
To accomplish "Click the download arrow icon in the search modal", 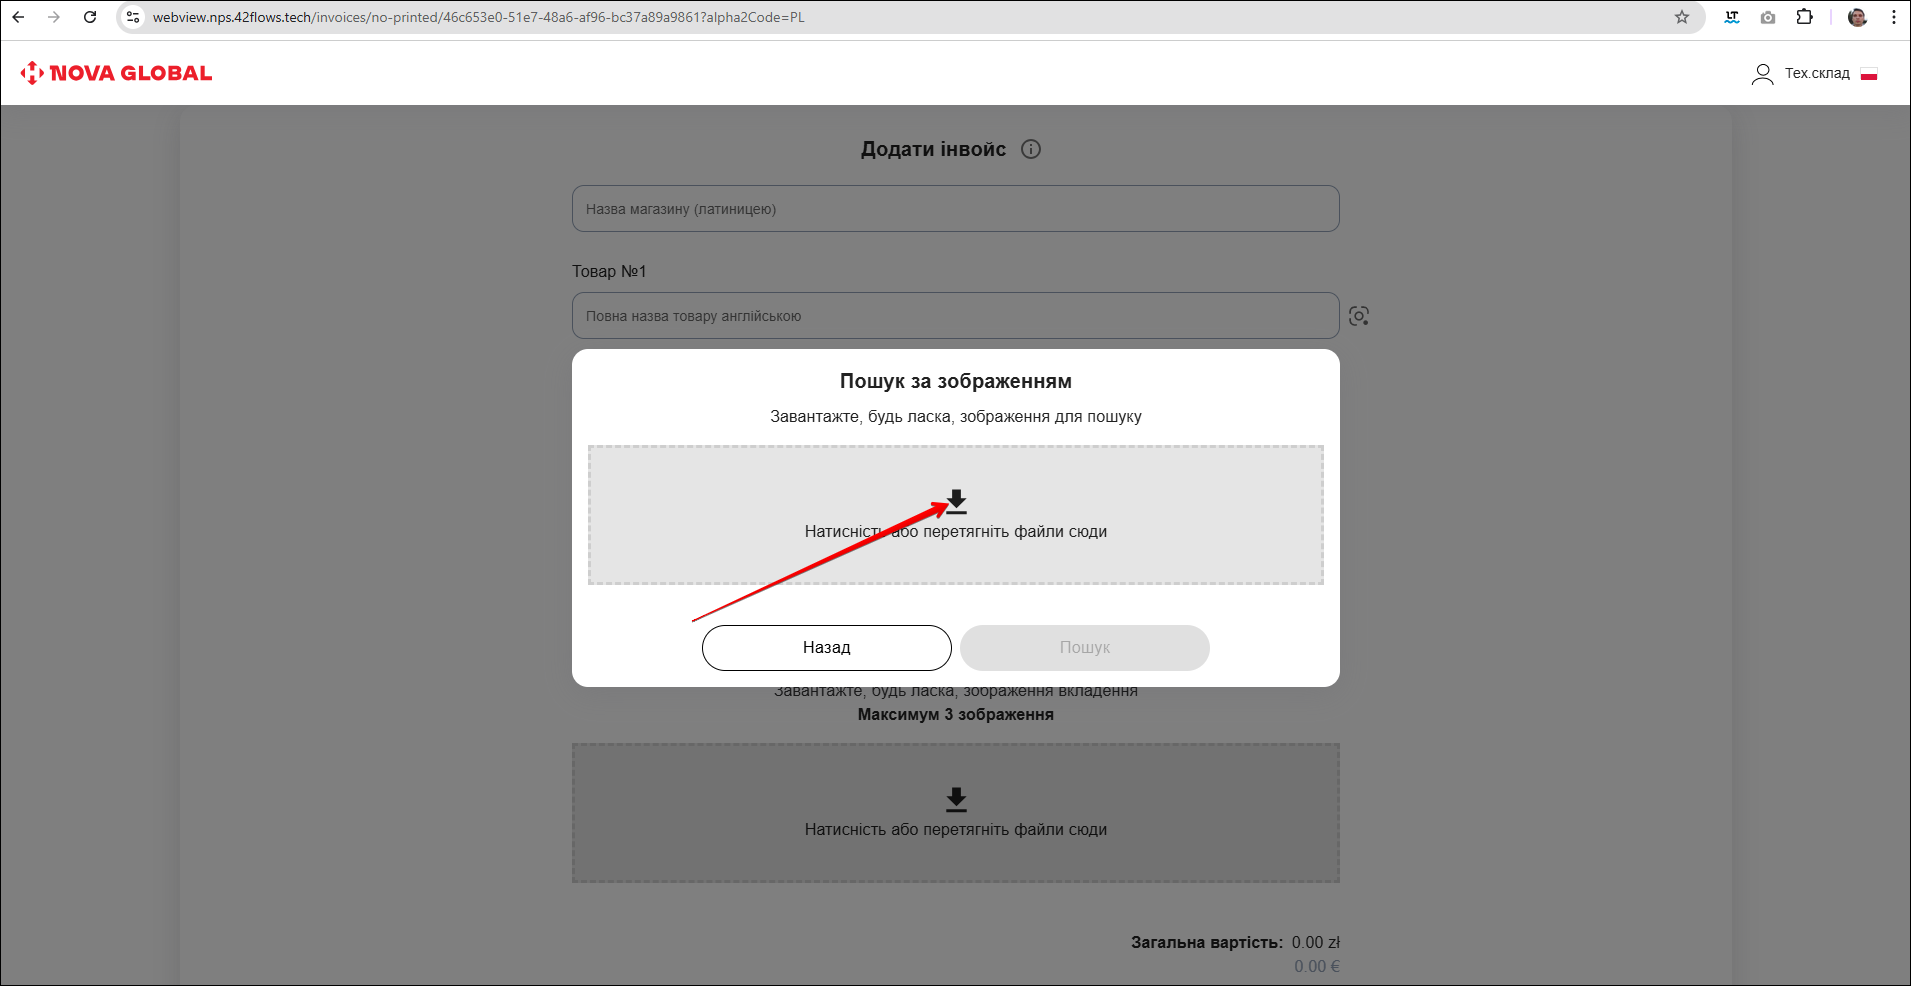I will click(956, 502).
